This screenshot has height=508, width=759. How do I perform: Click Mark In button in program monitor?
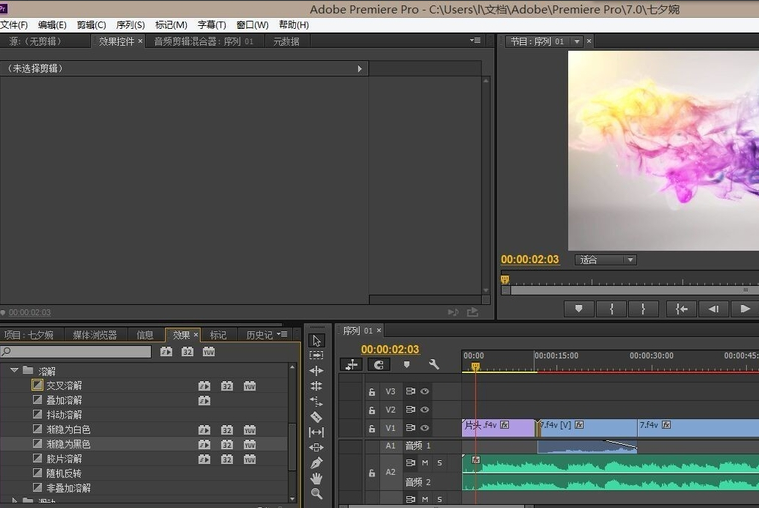tap(611, 309)
